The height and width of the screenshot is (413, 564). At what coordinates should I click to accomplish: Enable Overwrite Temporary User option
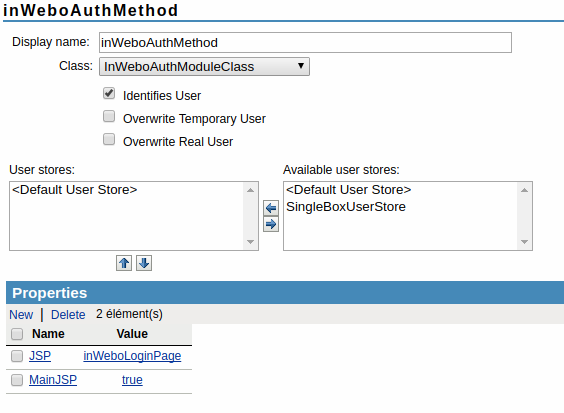pyautogui.click(x=109, y=117)
